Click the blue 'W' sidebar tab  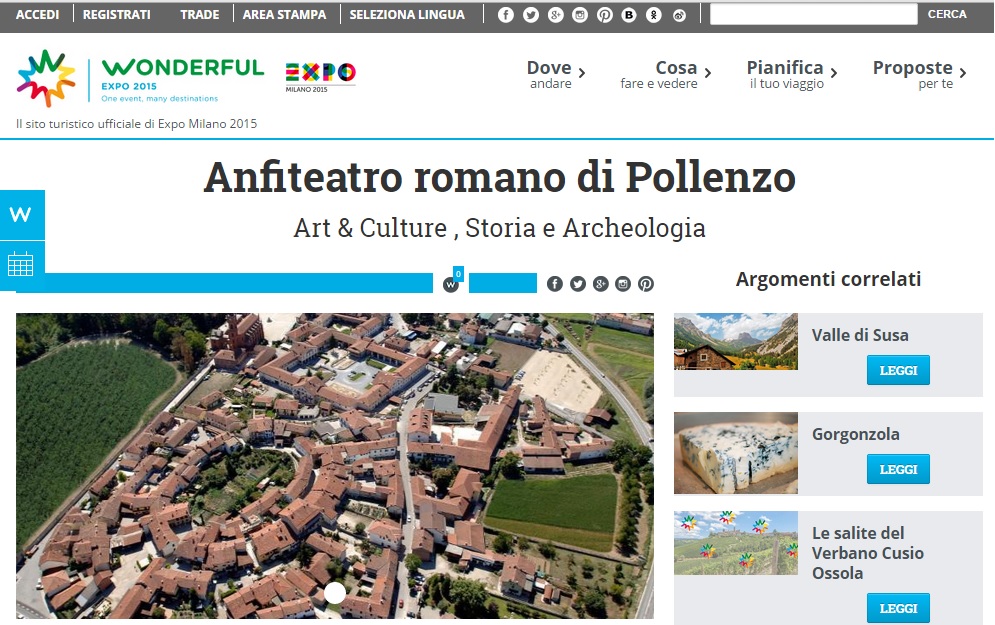[21, 215]
